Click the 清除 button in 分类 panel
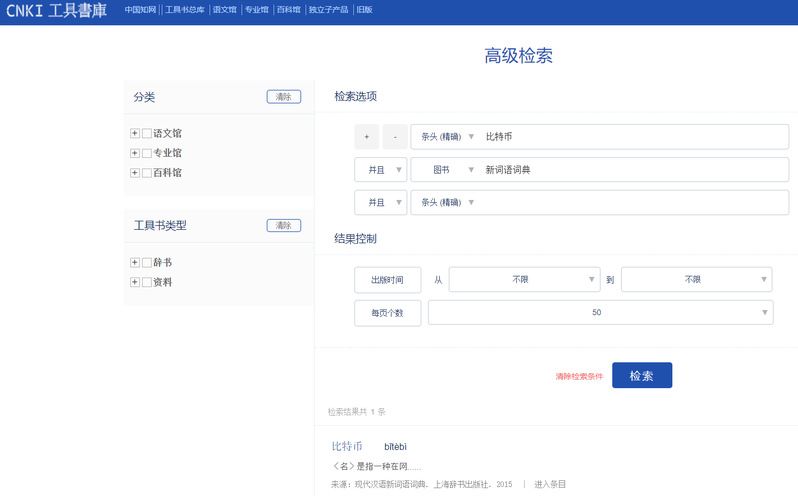 pos(283,97)
